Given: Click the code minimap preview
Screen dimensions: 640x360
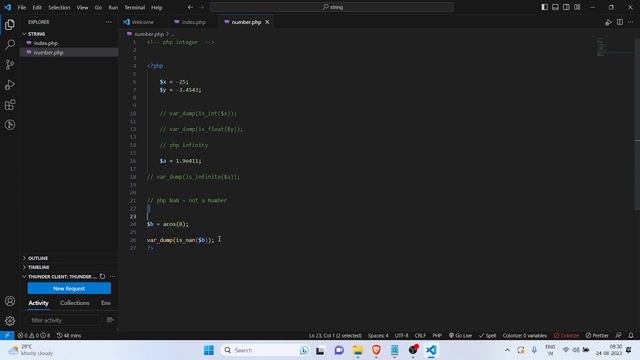Looking at the screenshot, I should [602, 47].
